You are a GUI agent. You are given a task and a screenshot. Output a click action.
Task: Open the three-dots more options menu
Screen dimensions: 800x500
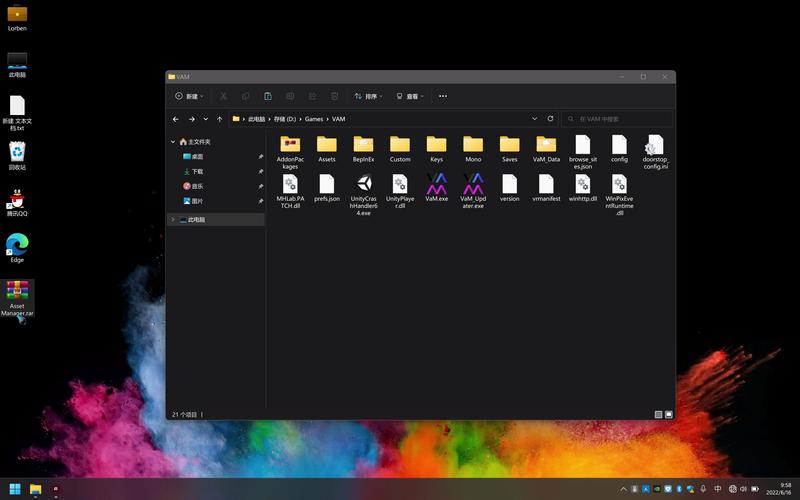point(443,97)
